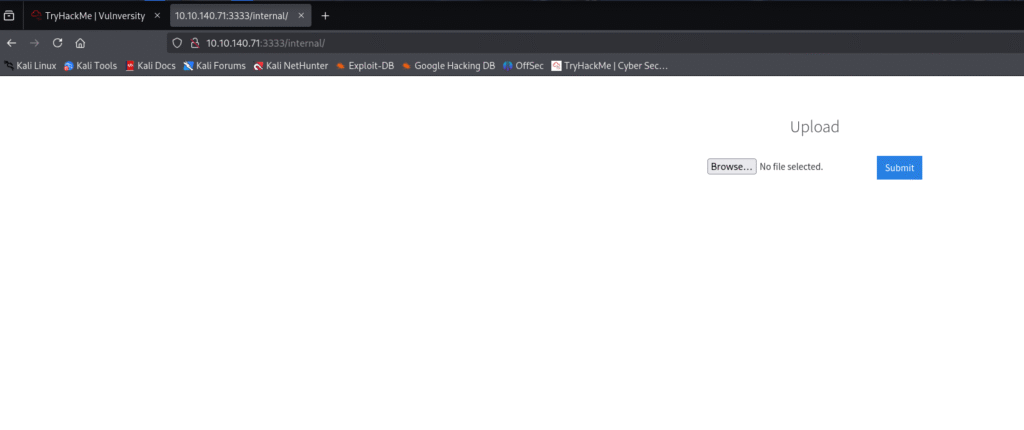Close the TryHackMe Vulnversity tab

tap(157, 16)
